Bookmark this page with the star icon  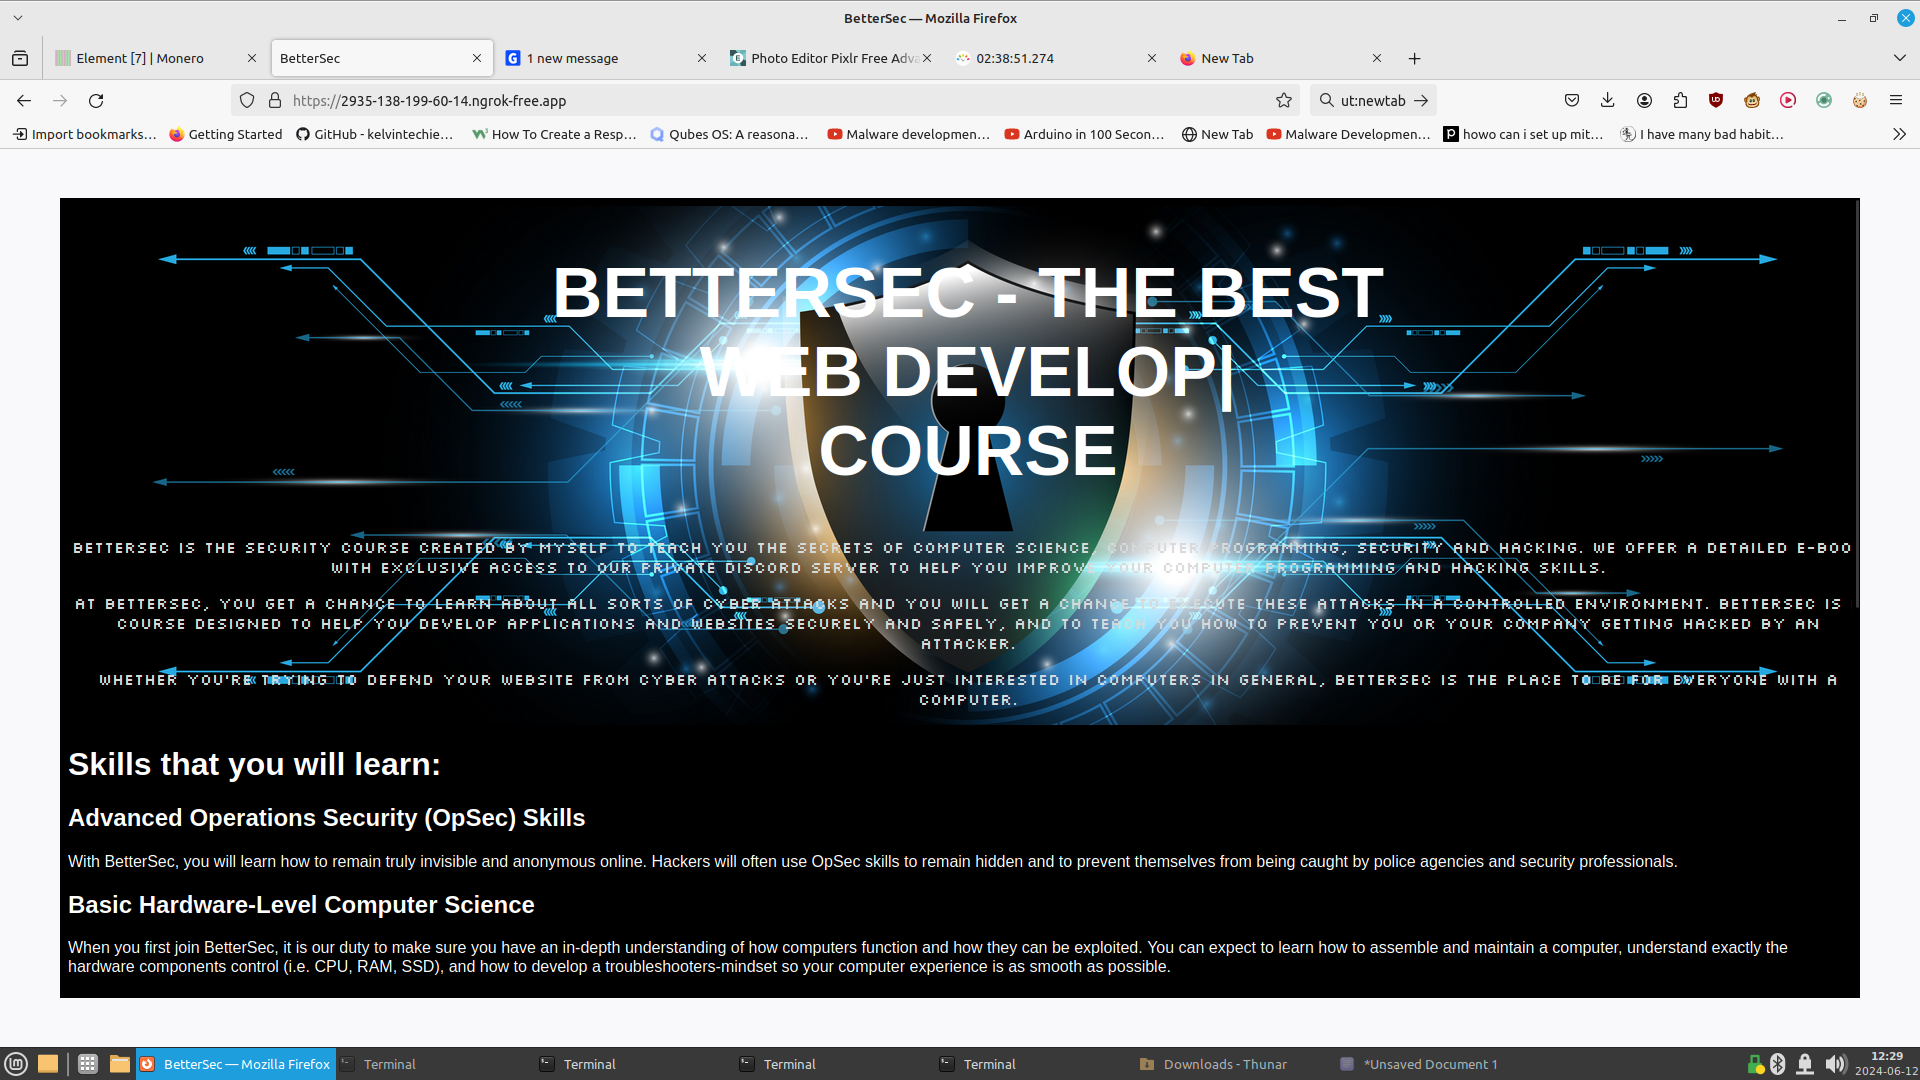(x=1284, y=100)
